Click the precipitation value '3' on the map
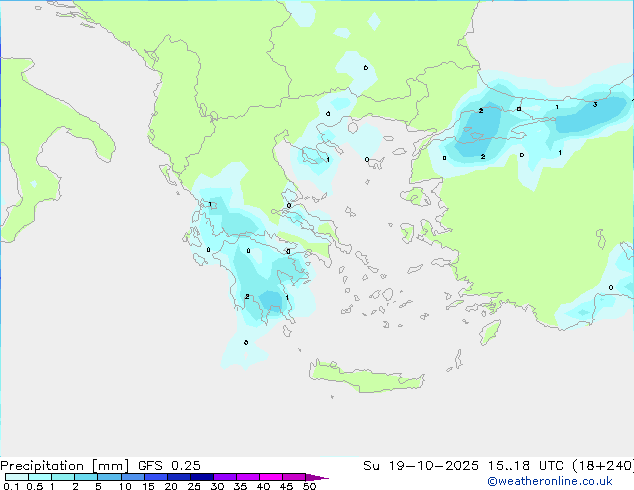 click(595, 105)
